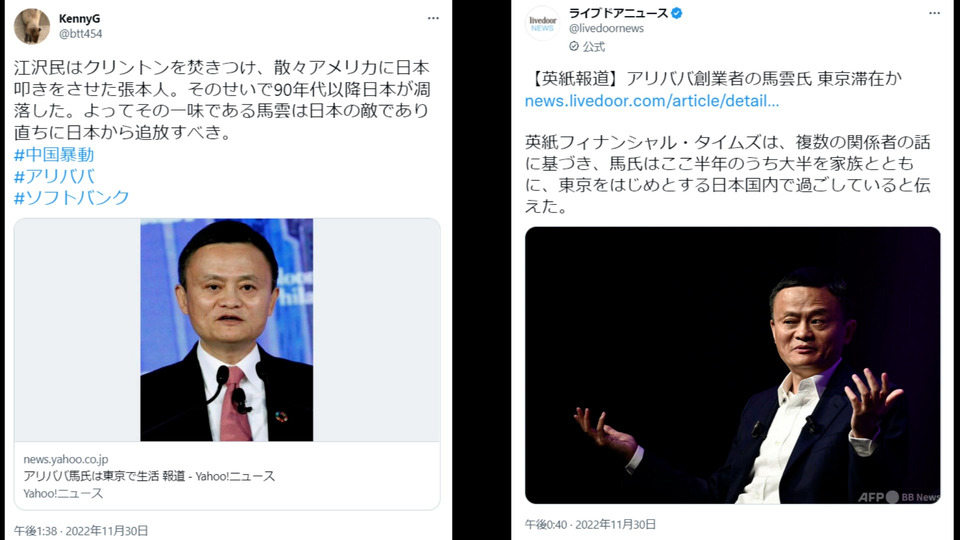Click the @btt454 handle

(80, 34)
